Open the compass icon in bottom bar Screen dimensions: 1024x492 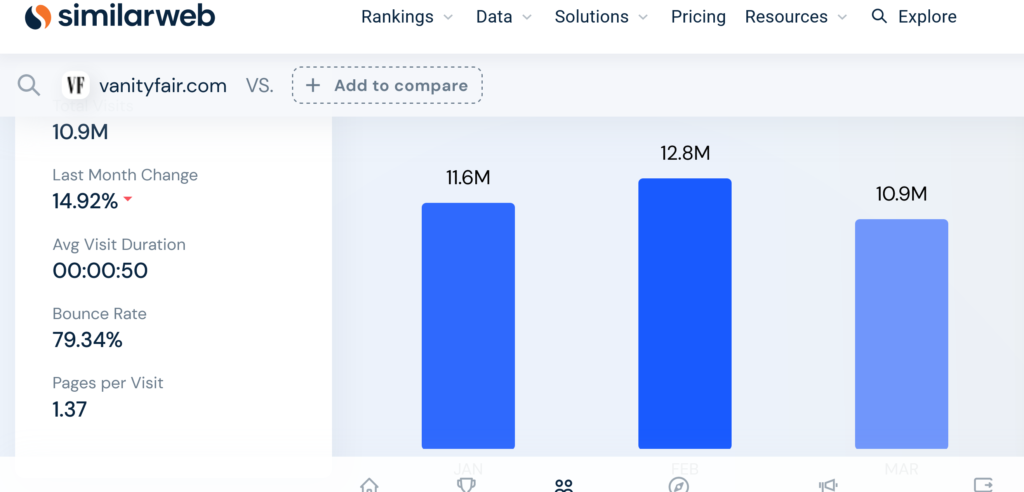coord(679,485)
